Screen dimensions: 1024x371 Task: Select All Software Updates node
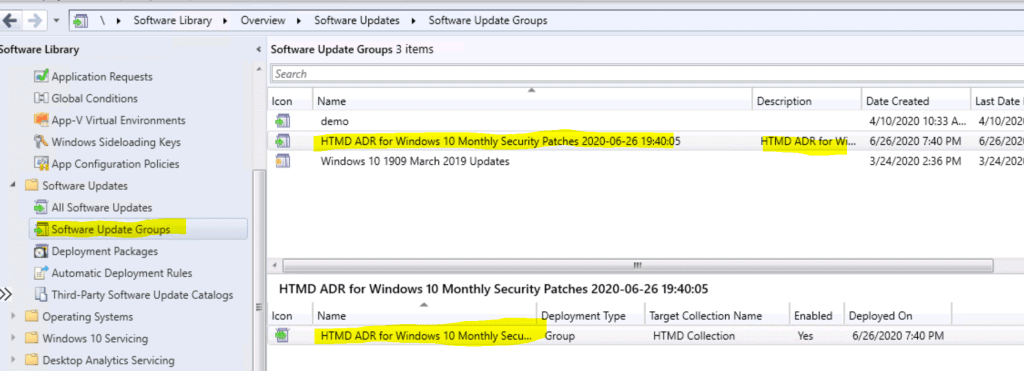click(x=102, y=208)
